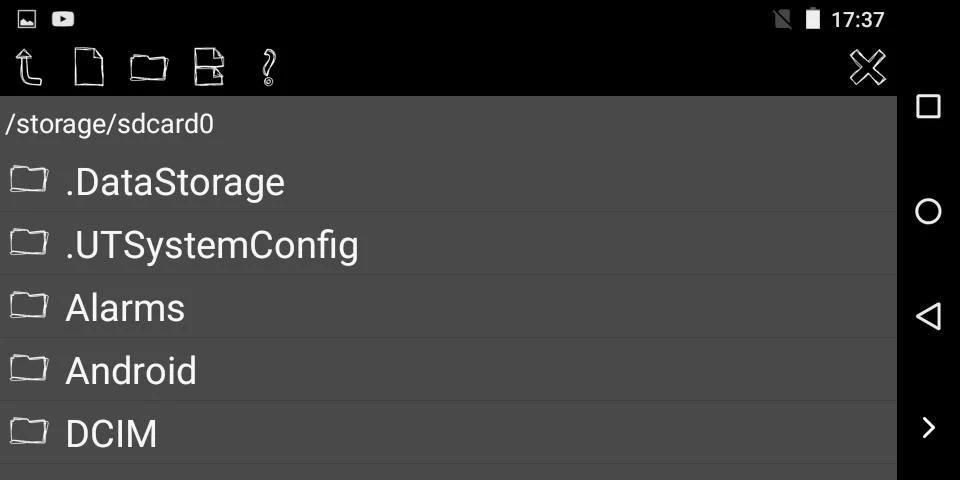960x480 pixels.
Task: Tap the YouTube notification icon
Action: 62,18
